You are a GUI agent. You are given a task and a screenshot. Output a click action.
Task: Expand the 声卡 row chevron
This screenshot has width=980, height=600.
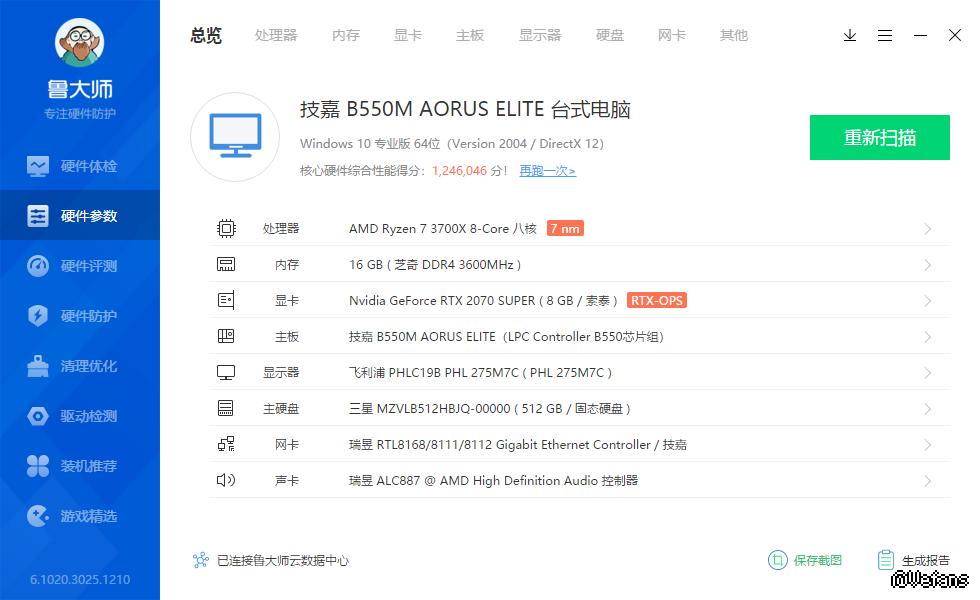click(928, 481)
